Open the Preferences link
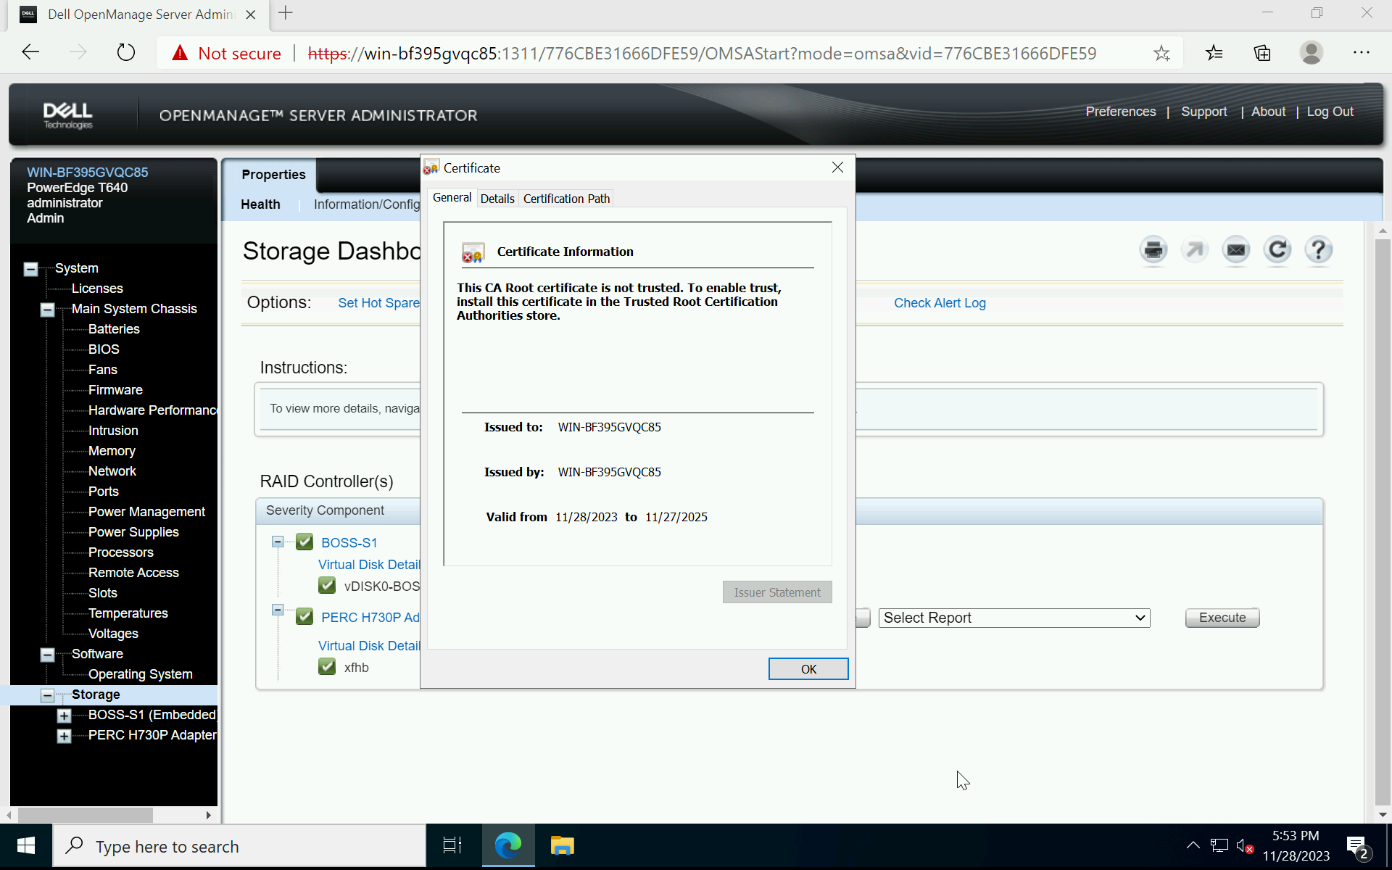 pos(1121,112)
